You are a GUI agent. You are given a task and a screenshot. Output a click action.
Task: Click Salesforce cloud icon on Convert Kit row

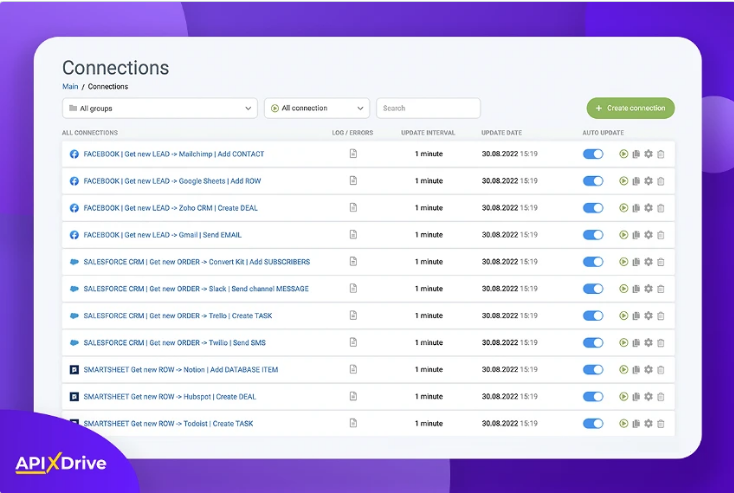tap(74, 262)
